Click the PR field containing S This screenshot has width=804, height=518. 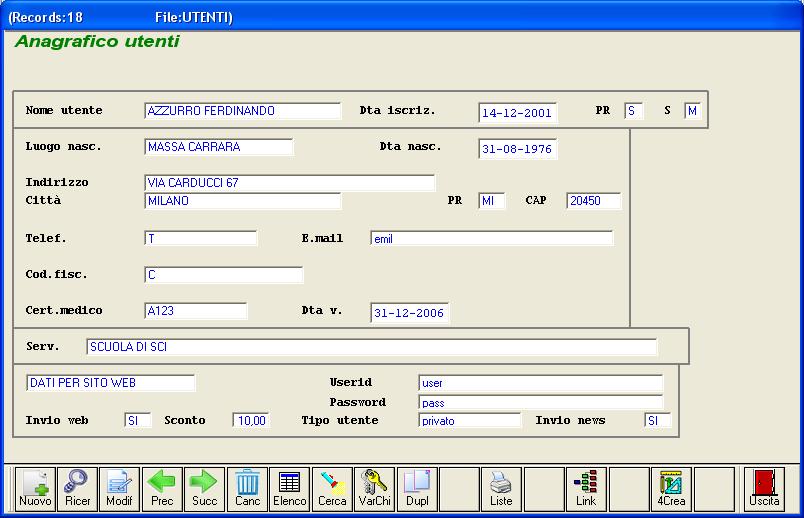point(634,111)
